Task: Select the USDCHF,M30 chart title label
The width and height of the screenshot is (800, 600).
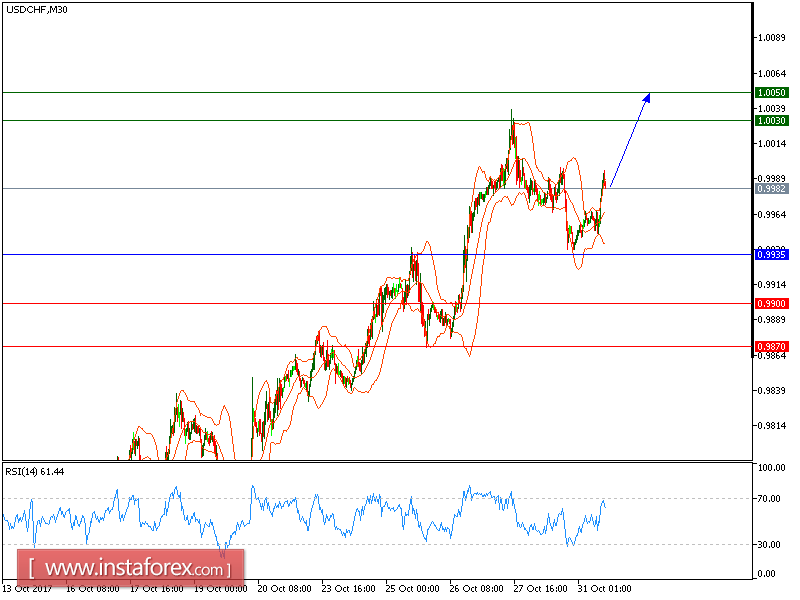Action: pyautogui.click(x=35, y=11)
